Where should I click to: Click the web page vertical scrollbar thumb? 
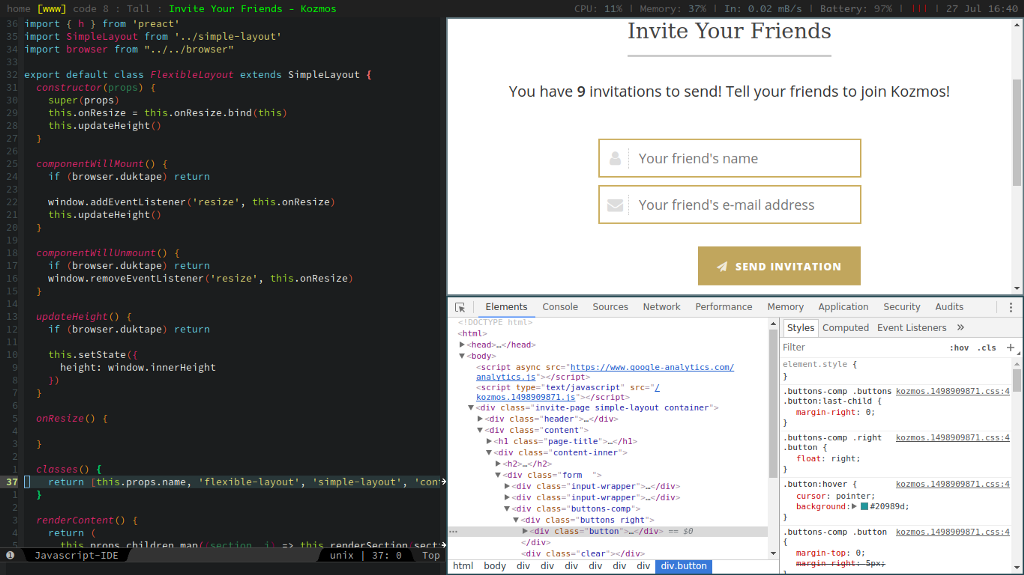click(x=1017, y=132)
